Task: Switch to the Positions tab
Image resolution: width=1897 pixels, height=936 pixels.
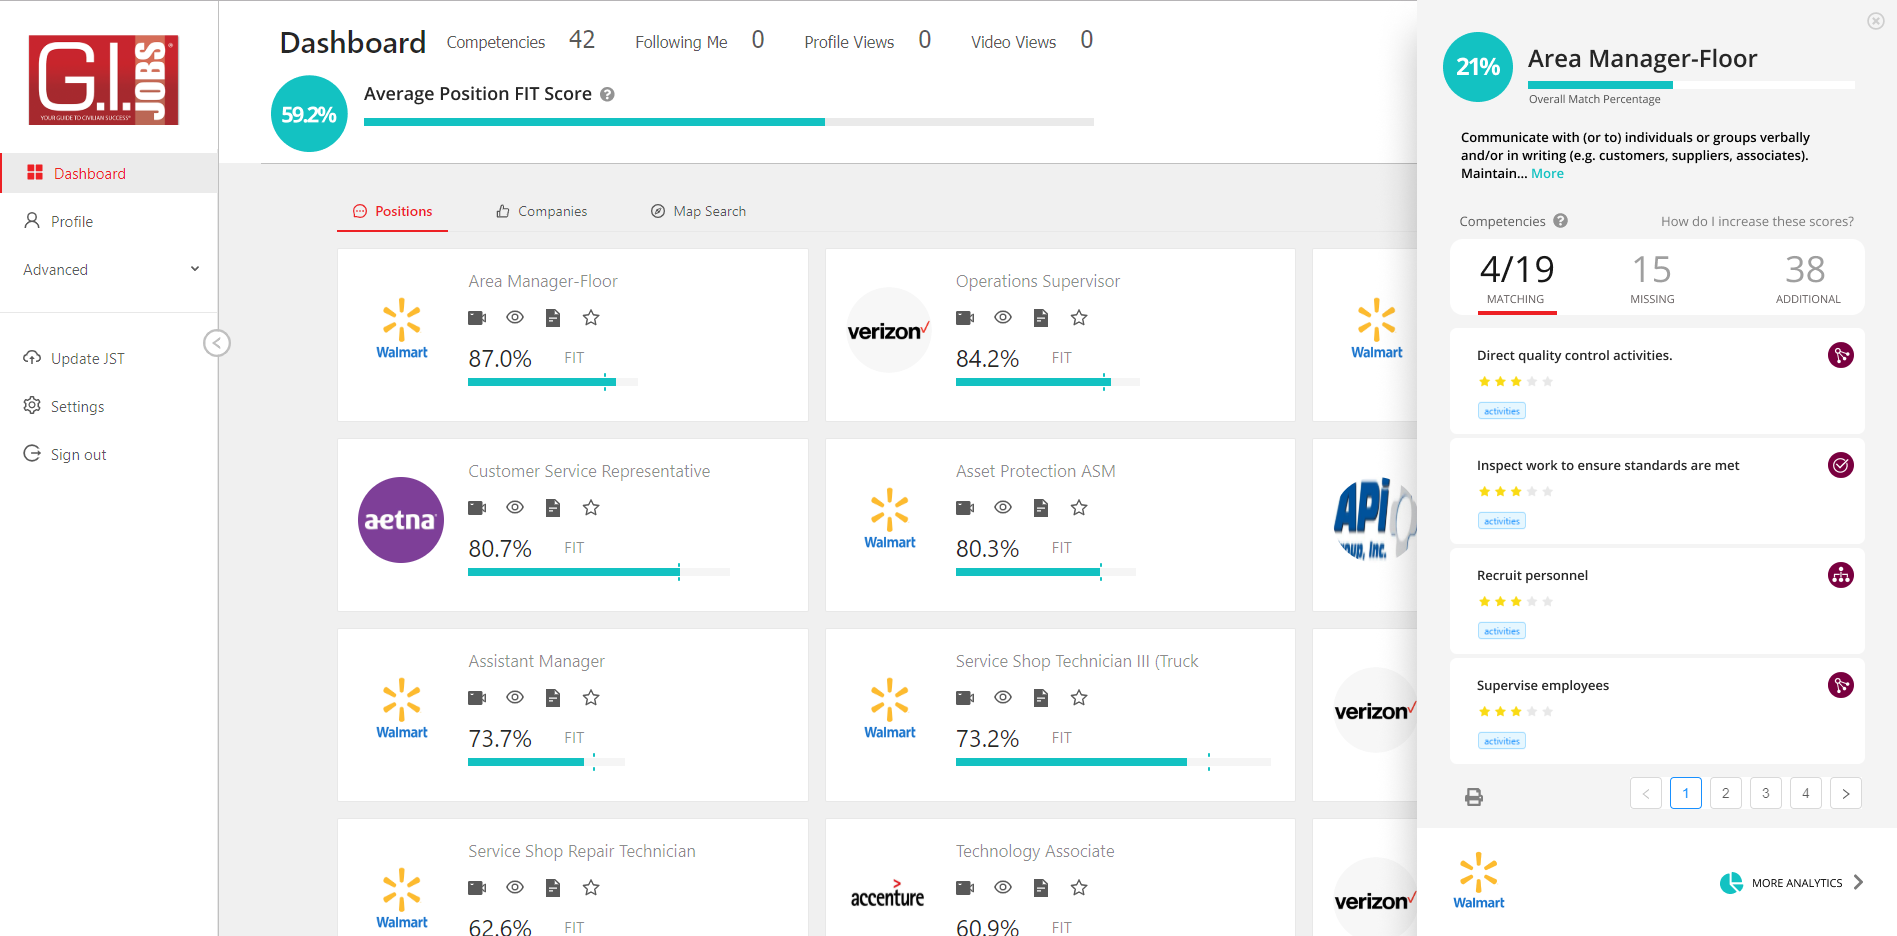Action: (x=392, y=211)
